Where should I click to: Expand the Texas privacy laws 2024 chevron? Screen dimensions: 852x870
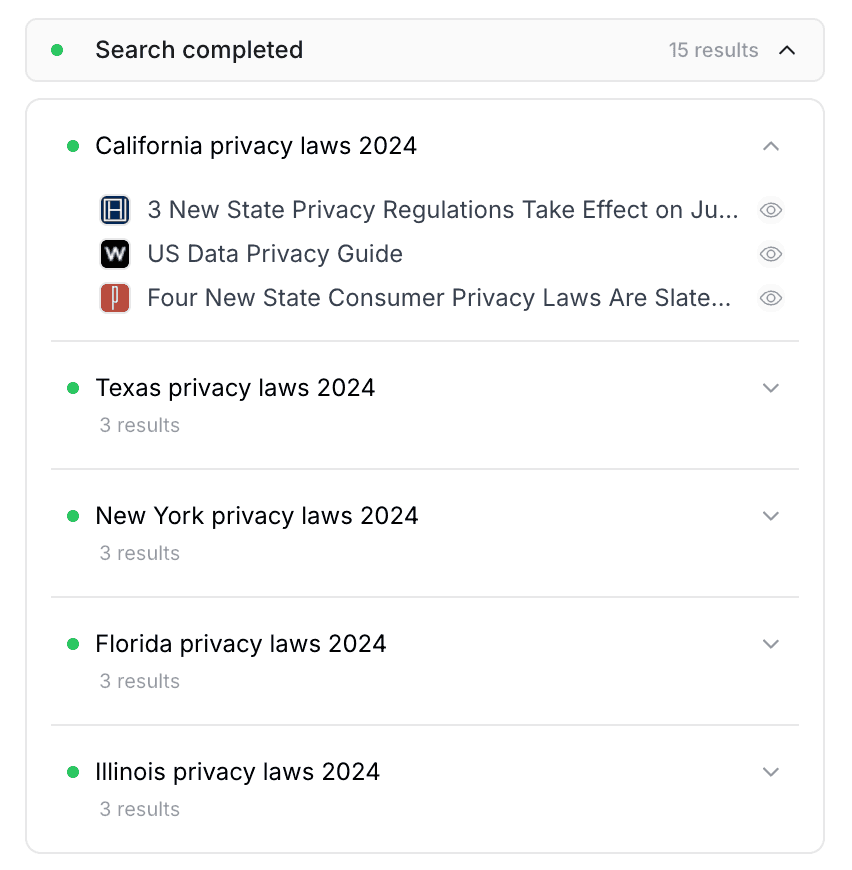coord(771,388)
